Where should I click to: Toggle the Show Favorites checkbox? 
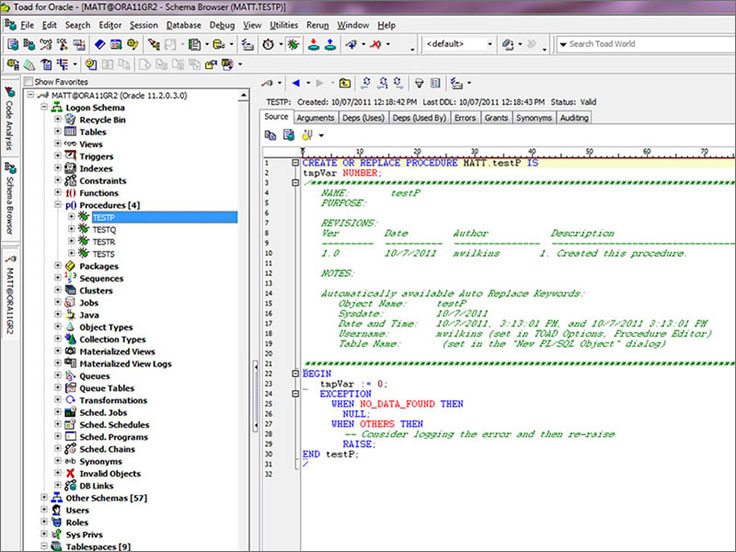tap(28, 82)
